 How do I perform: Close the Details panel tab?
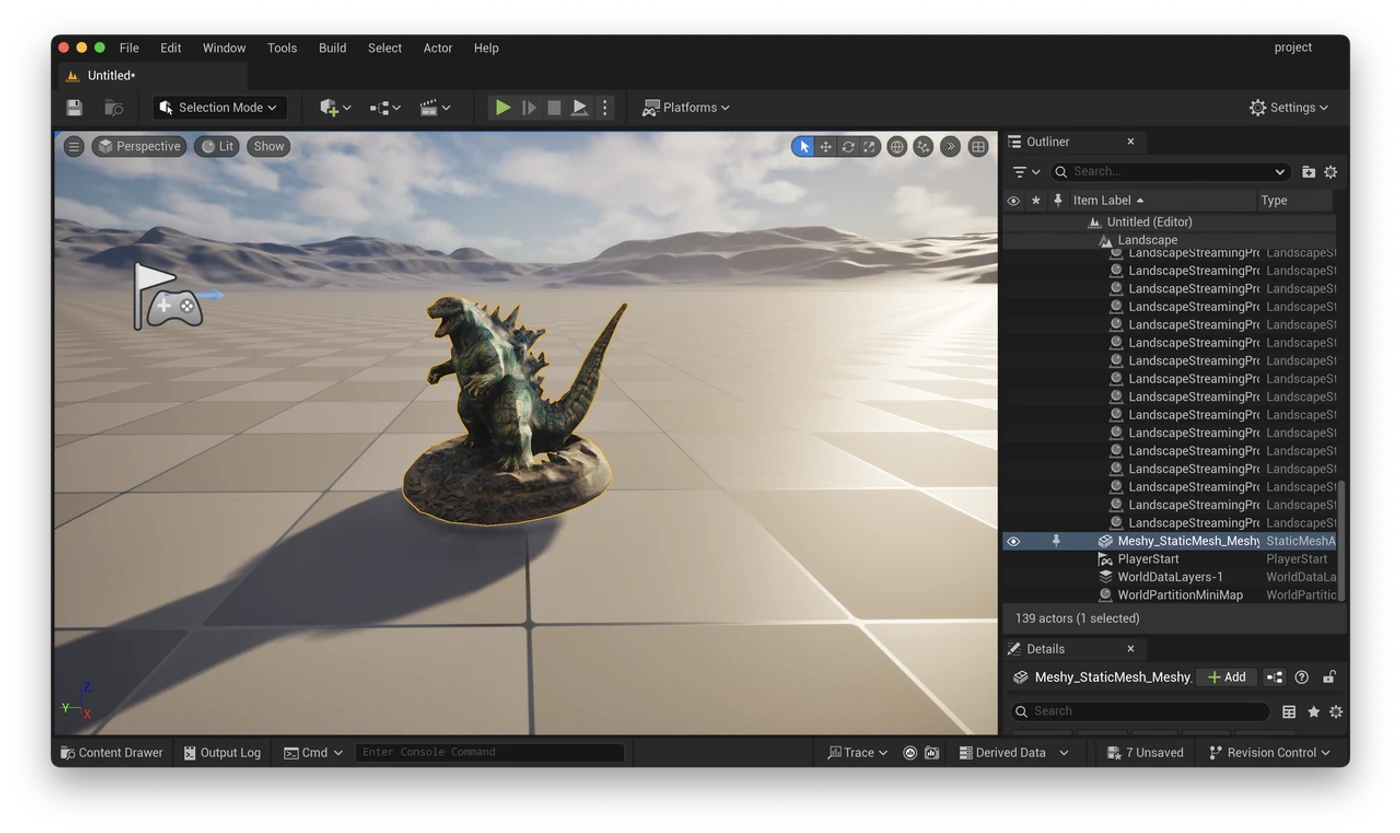1131,649
